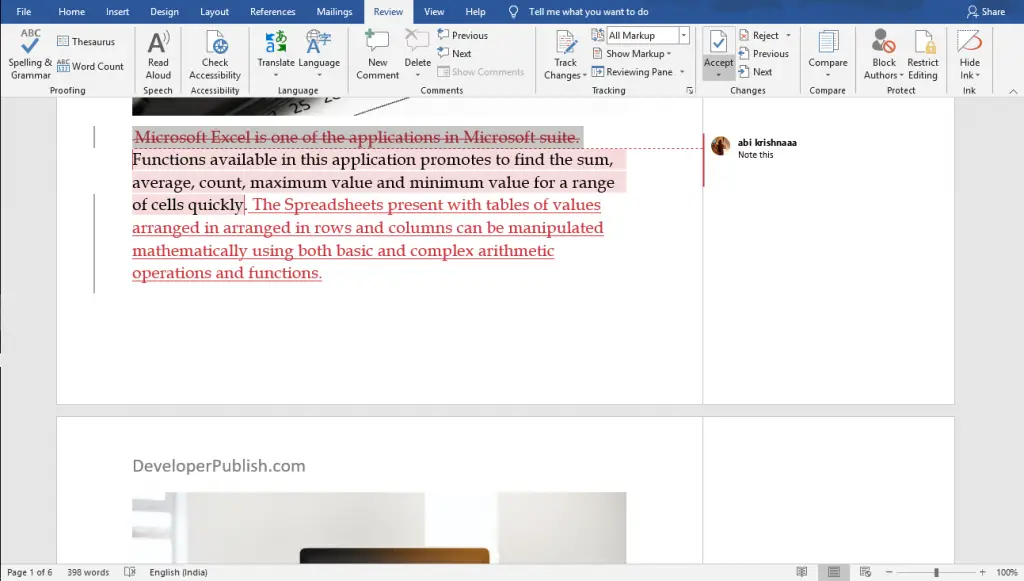The width and height of the screenshot is (1024, 581).
Task: Click the Tell me lightbulb icon
Action: click(513, 12)
